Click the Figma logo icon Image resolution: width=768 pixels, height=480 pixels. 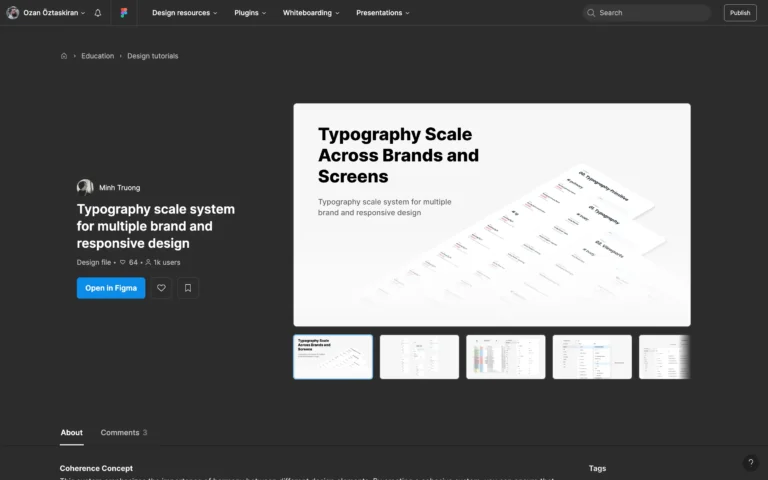click(122, 13)
